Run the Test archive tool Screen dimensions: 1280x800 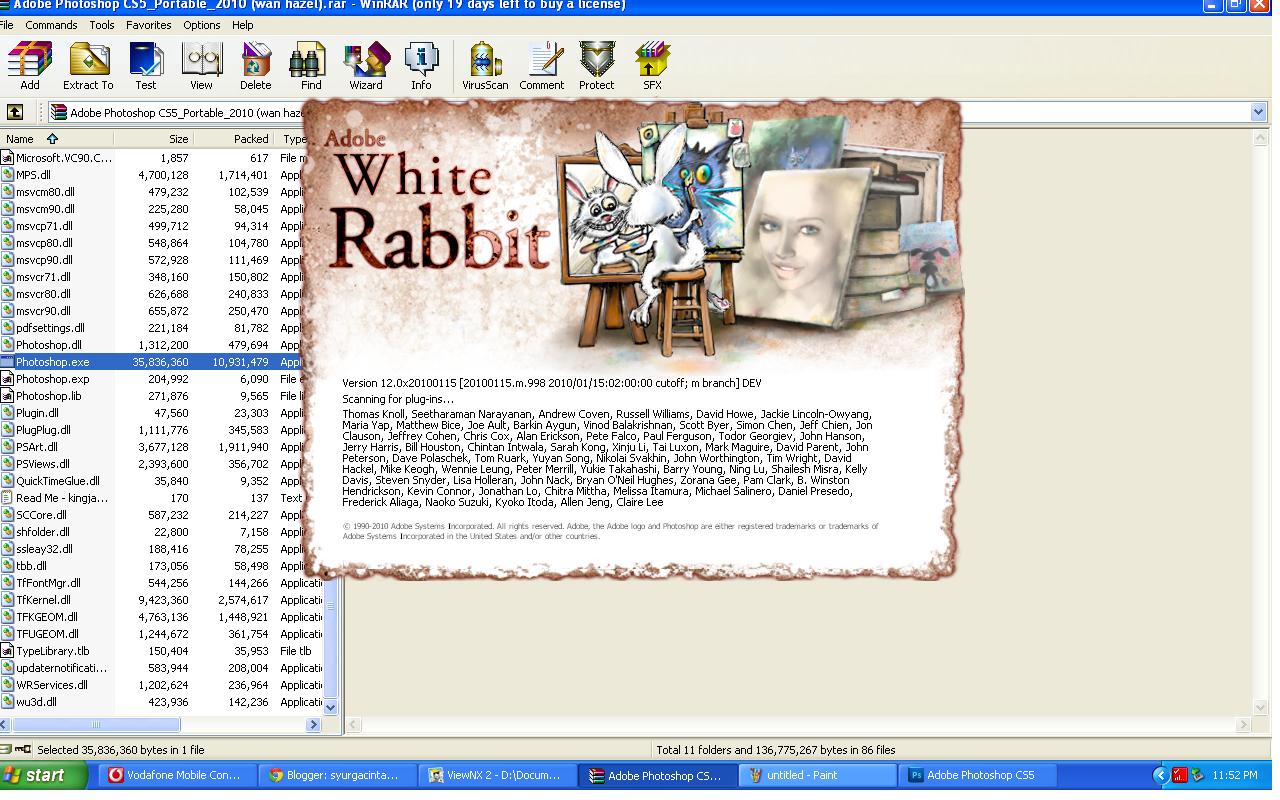pyautogui.click(x=146, y=67)
